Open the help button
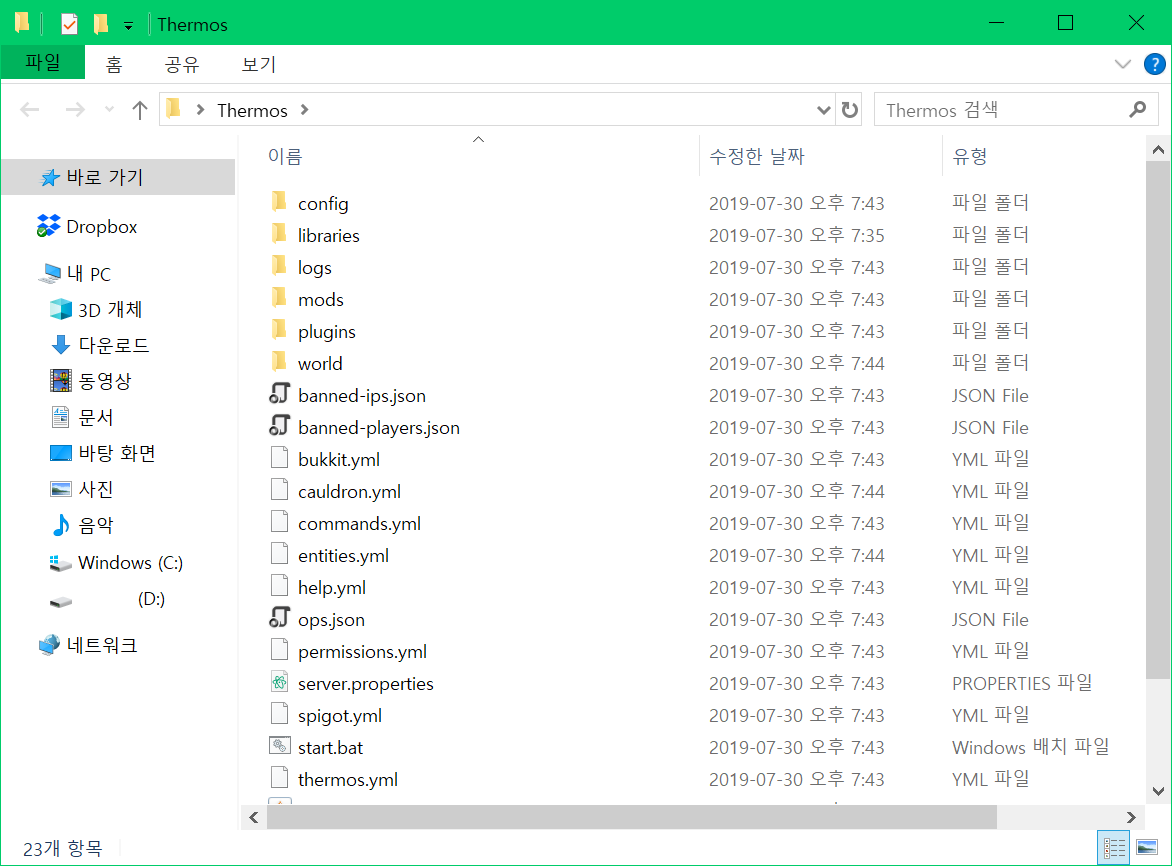The width and height of the screenshot is (1172, 866). point(1154,64)
